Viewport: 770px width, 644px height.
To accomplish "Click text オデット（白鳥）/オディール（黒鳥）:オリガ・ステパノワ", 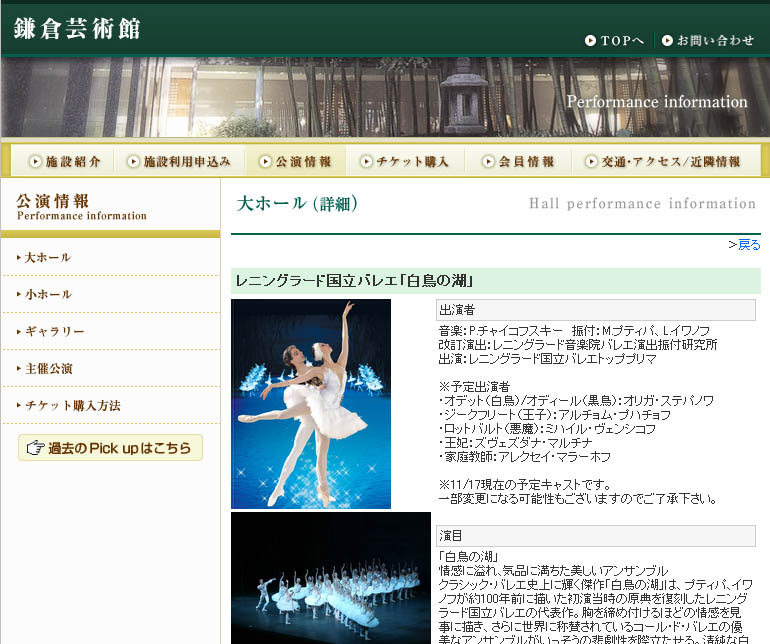I will (576, 400).
